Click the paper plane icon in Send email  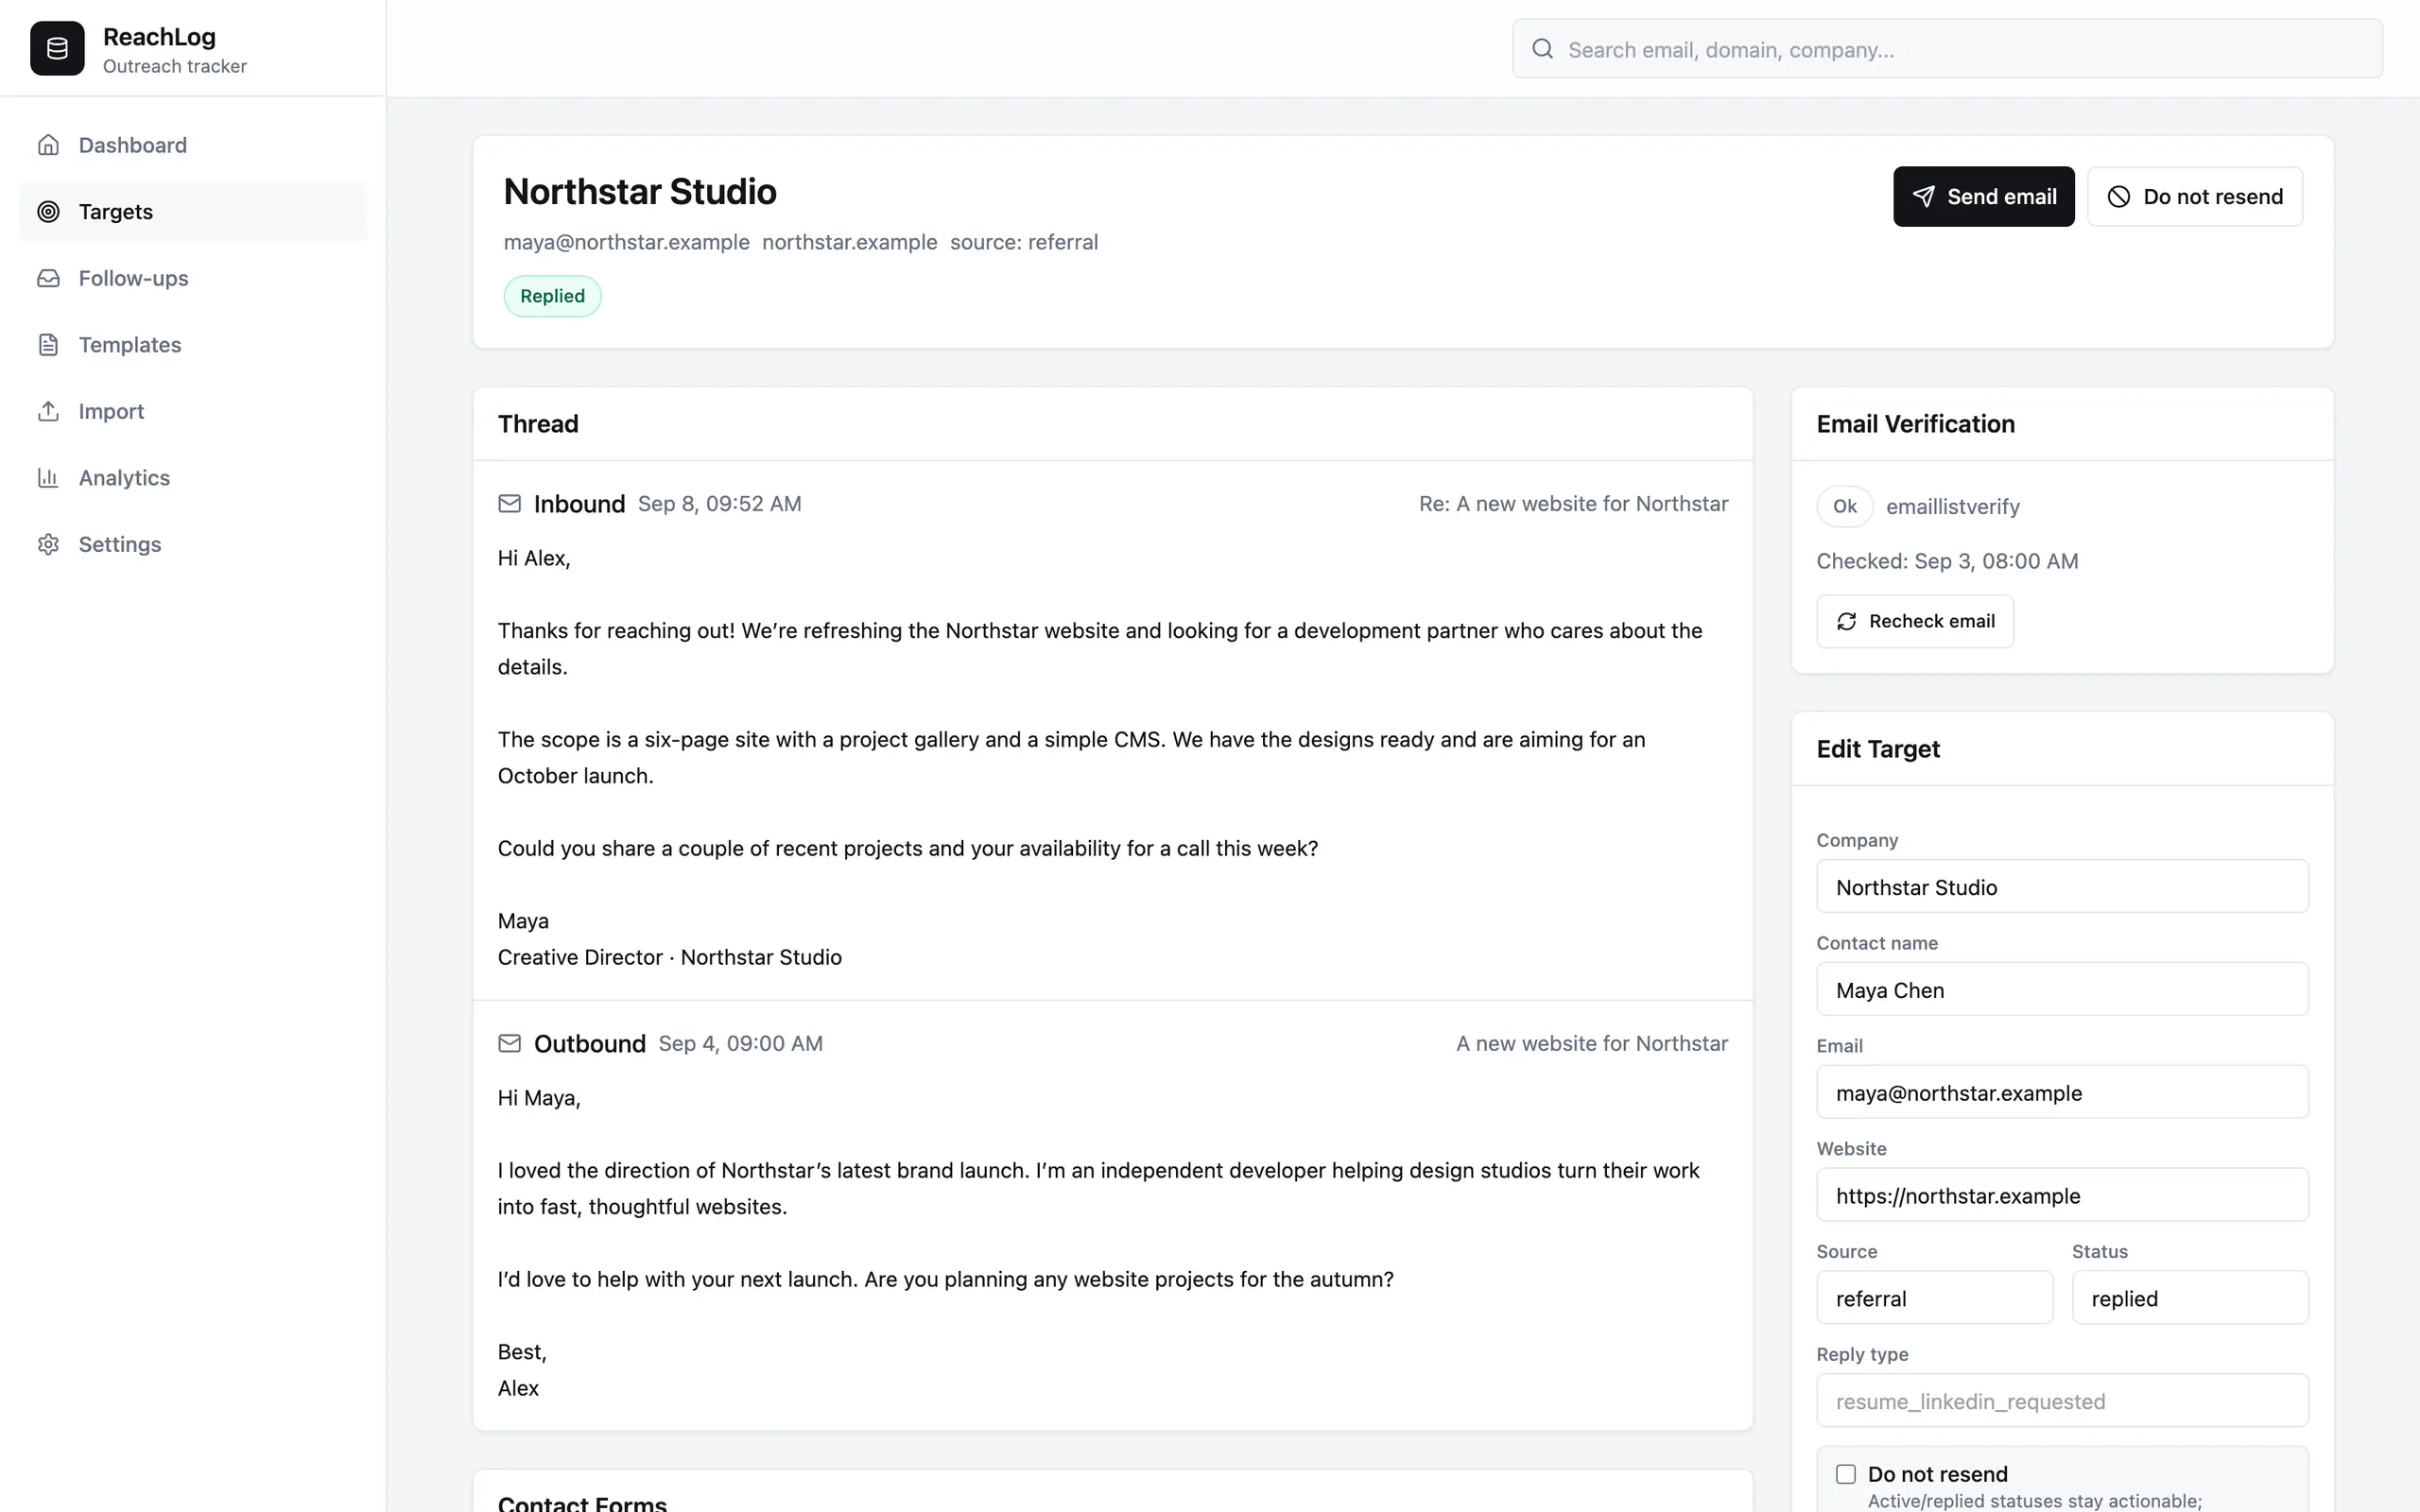coord(1923,197)
